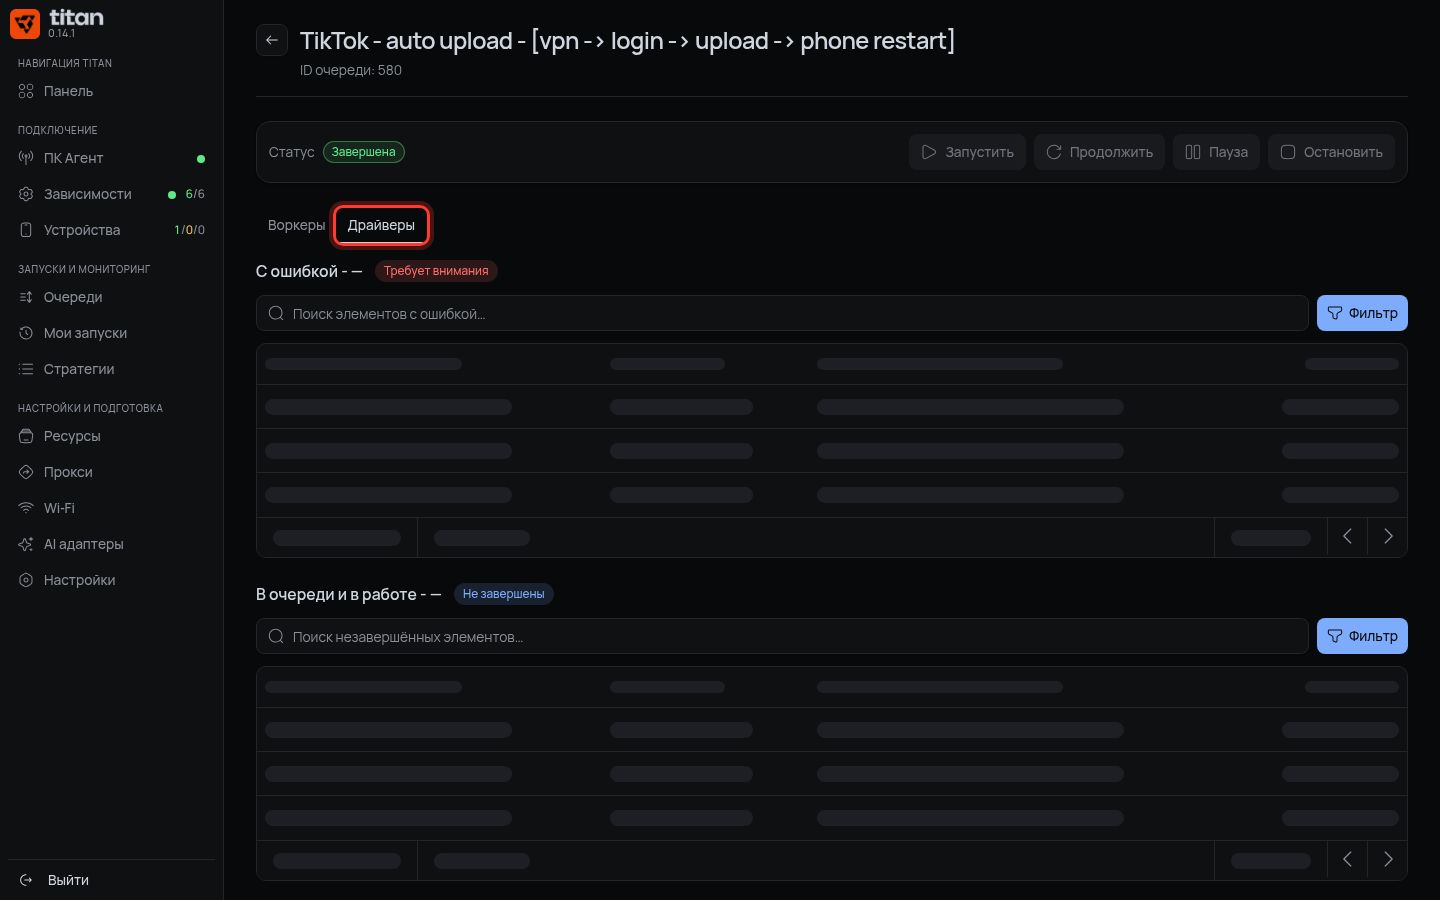Click the Не завершены badge
Image resolution: width=1440 pixels, height=900 pixels.
point(504,594)
